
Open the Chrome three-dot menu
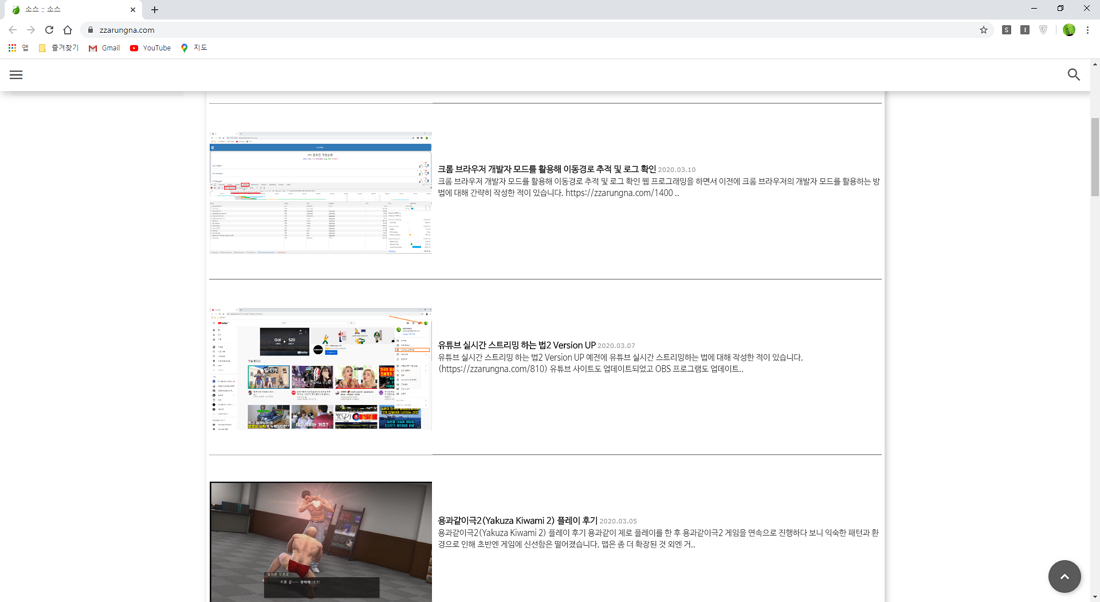(1087, 29)
